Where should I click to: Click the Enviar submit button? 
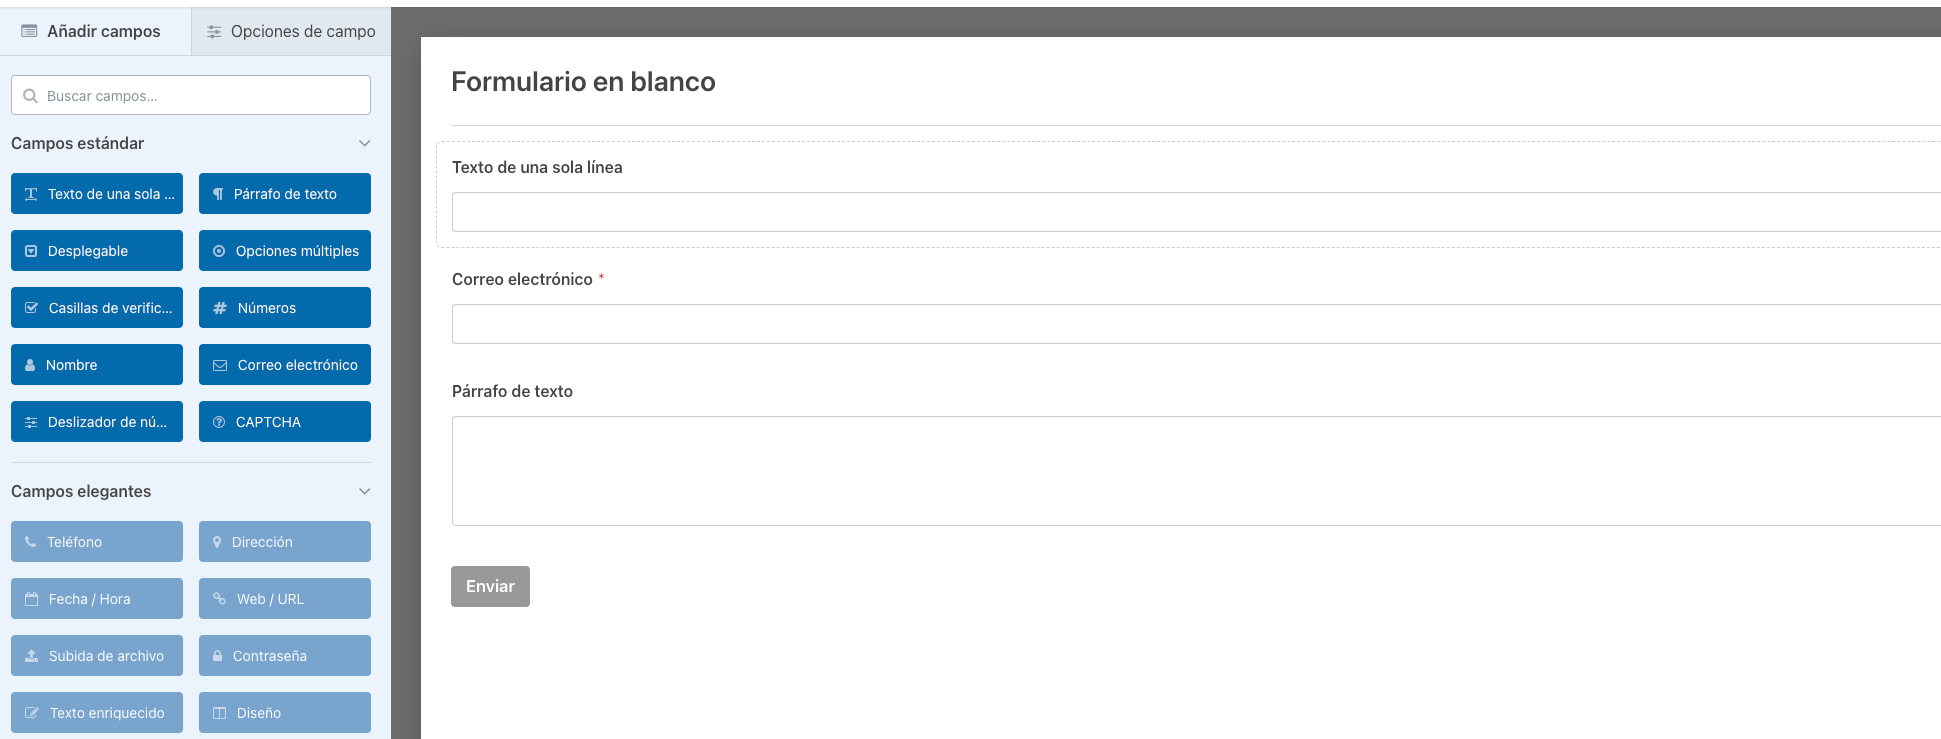pos(490,587)
